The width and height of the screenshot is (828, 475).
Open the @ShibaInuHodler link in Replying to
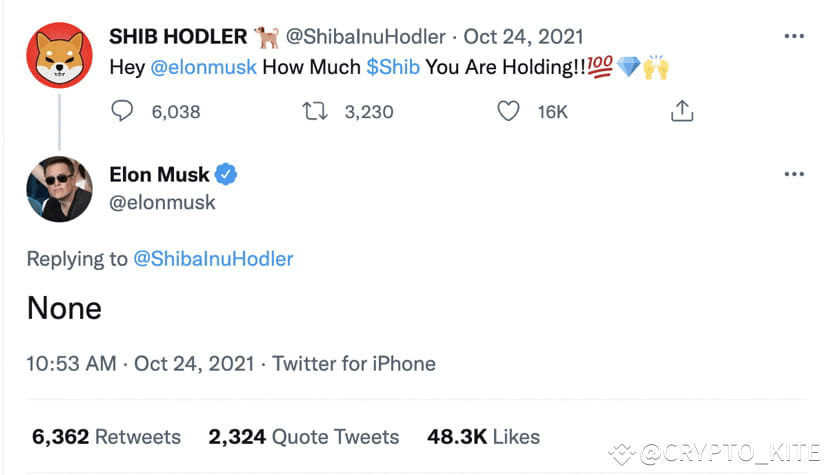pyautogui.click(x=213, y=259)
